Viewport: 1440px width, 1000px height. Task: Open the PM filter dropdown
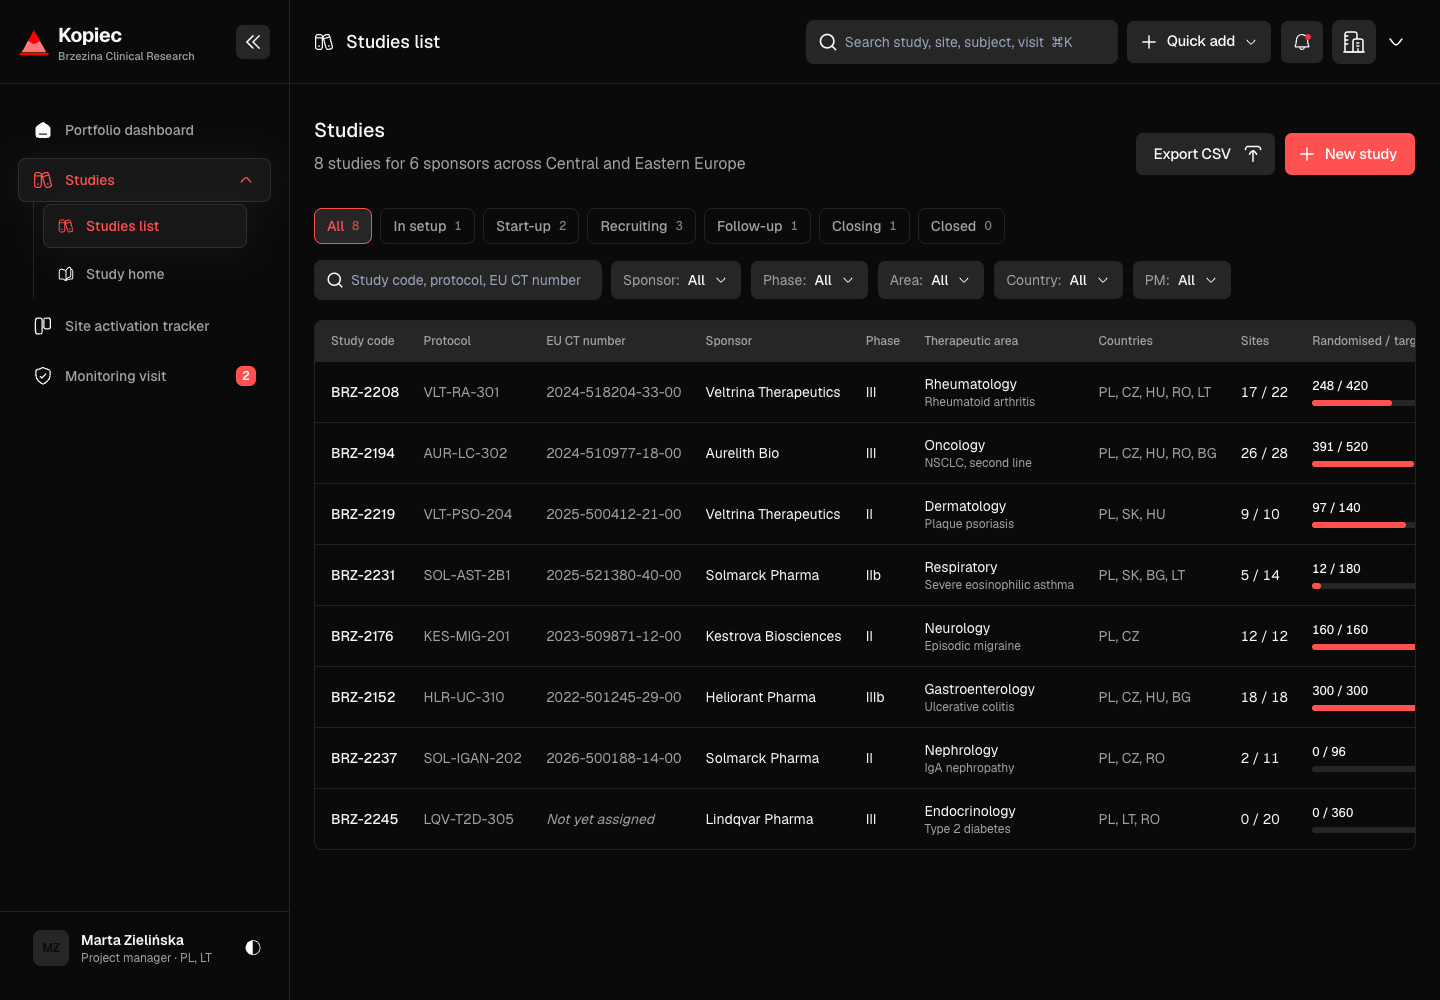click(1182, 280)
